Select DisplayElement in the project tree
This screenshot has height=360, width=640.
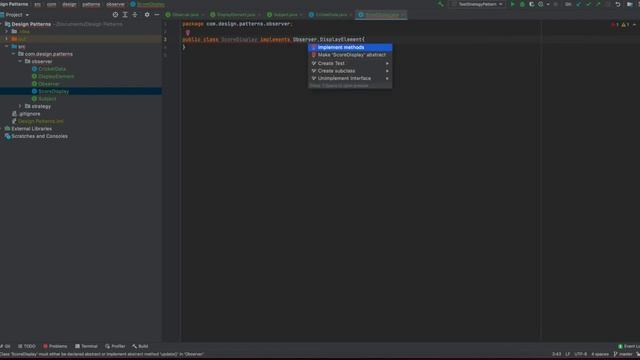pyautogui.click(x=56, y=76)
